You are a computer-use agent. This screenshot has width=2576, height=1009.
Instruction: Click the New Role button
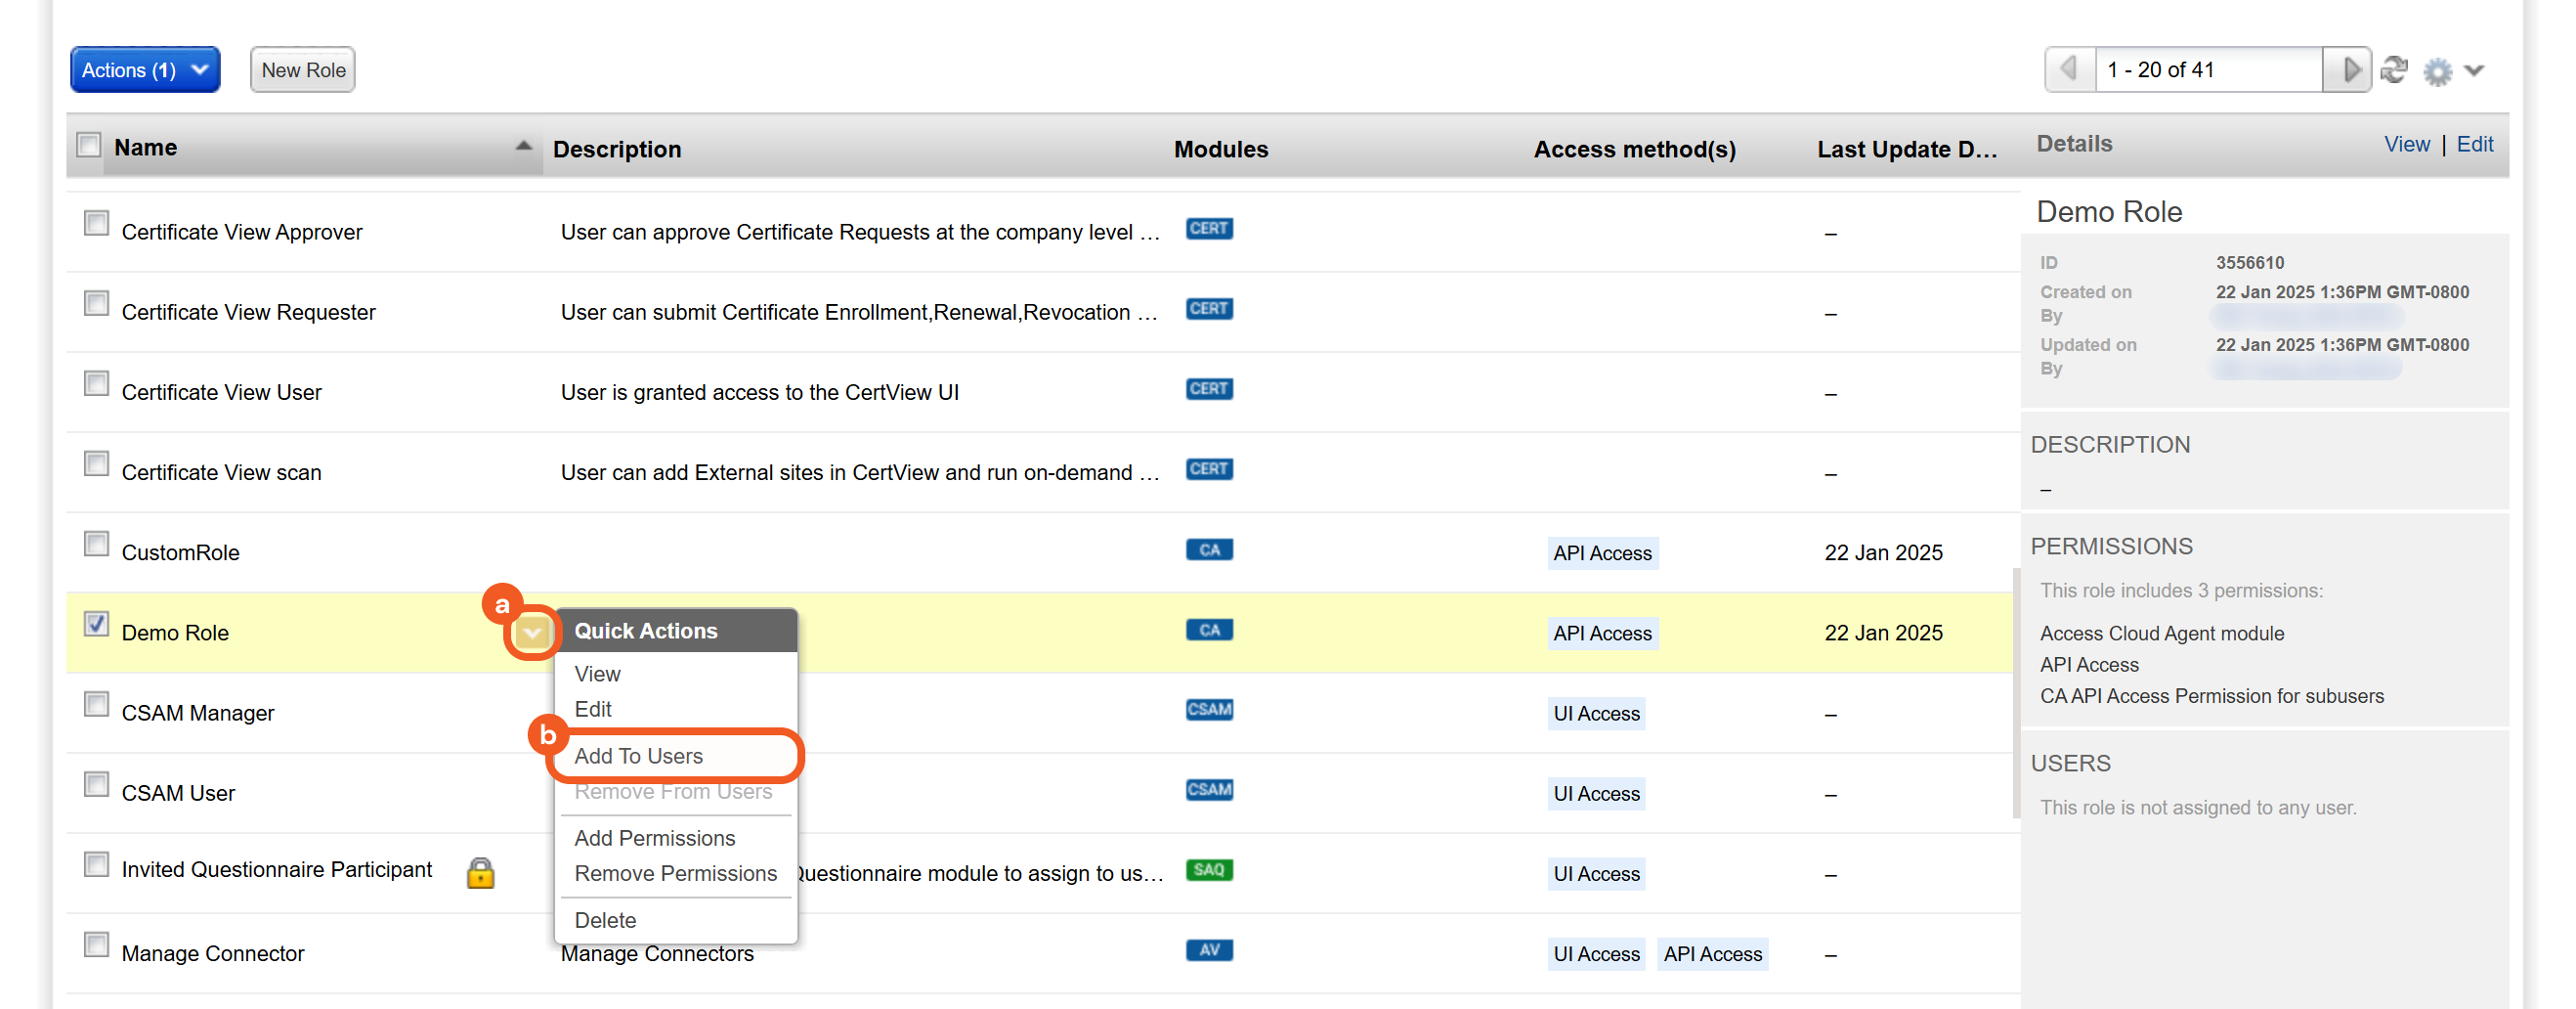(x=303, y=70)
